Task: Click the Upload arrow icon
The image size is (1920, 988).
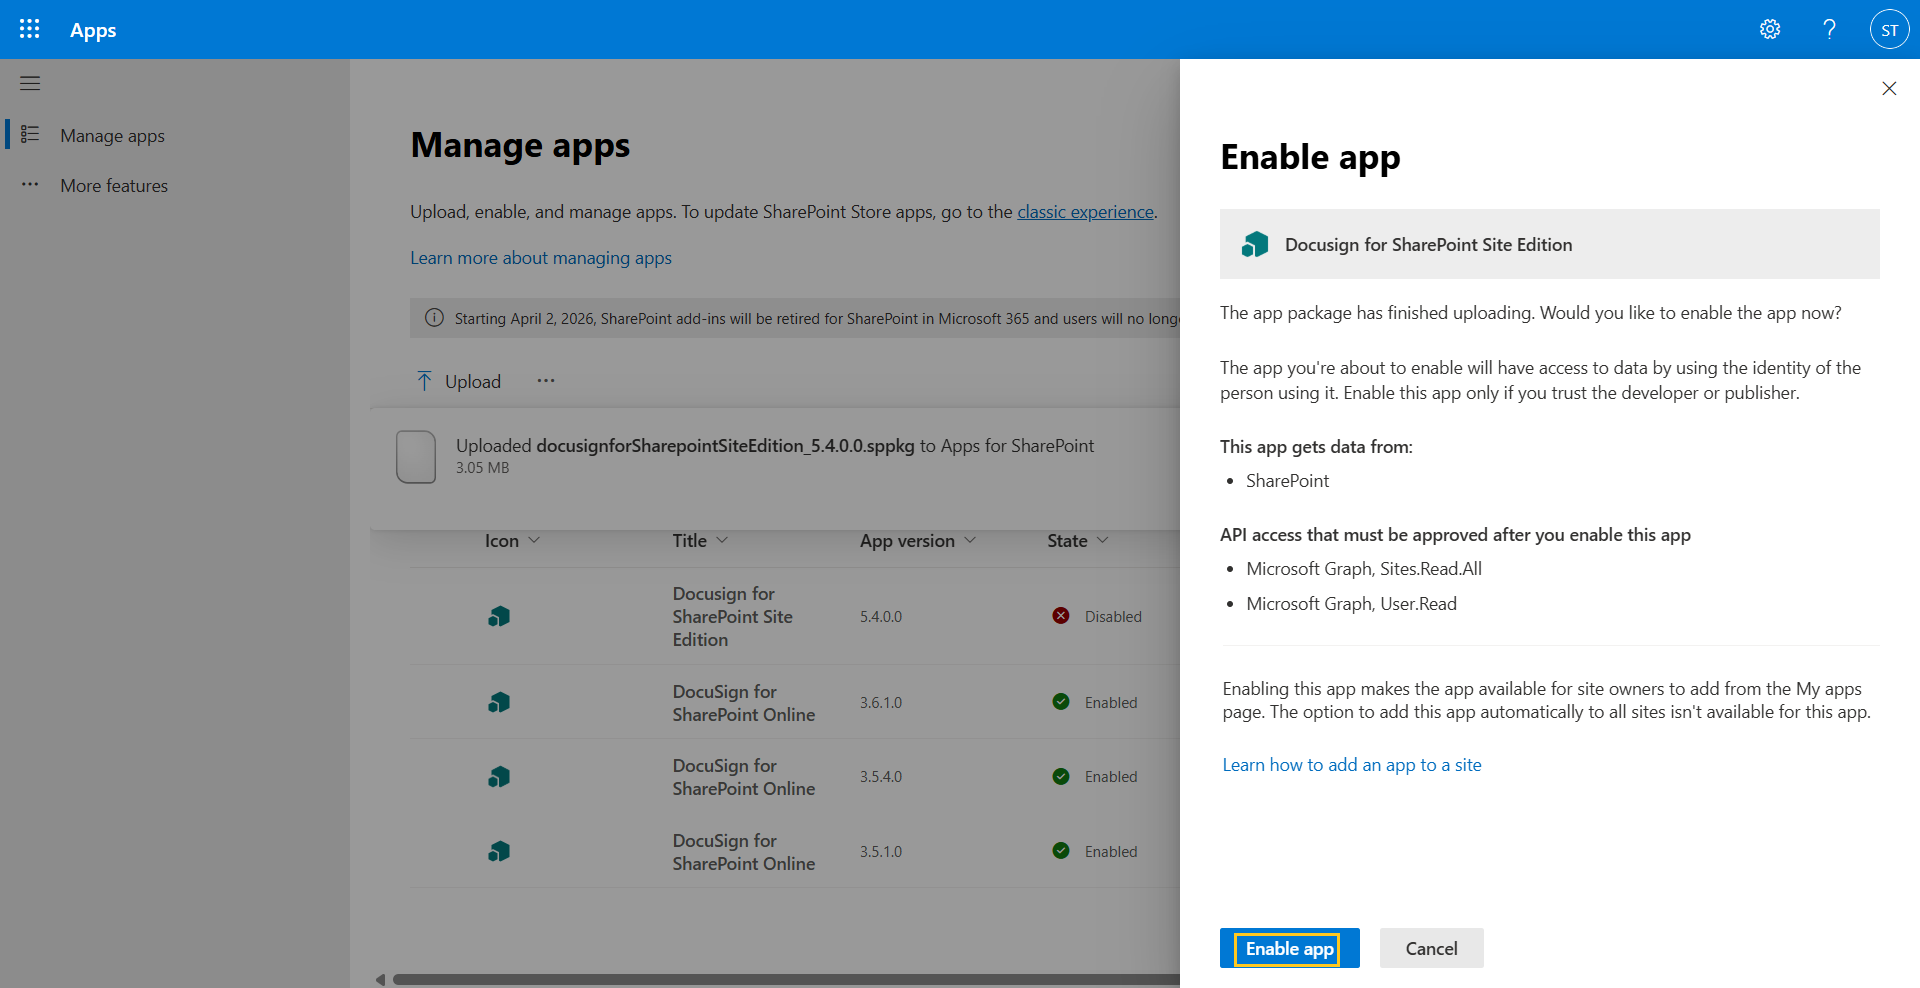Action: (x=424, y=381)
